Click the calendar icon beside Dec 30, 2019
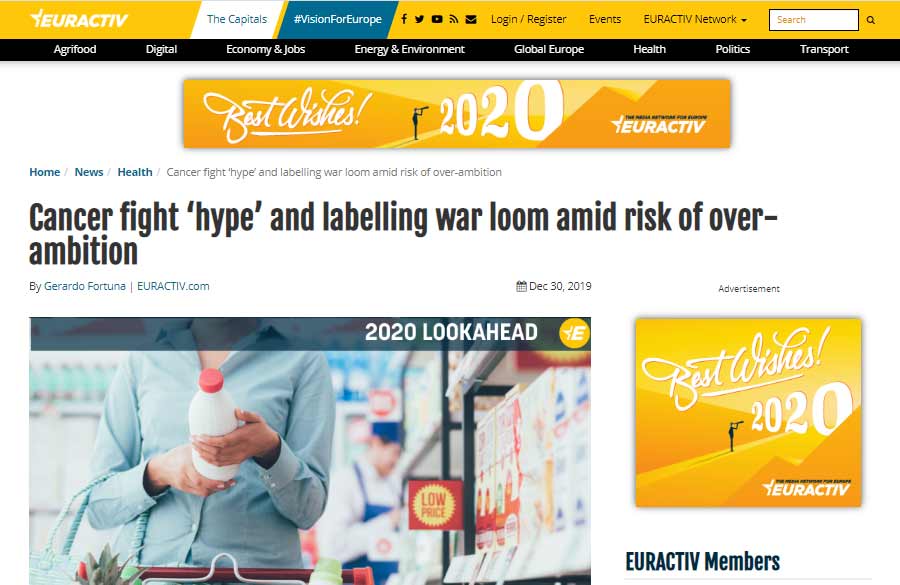The height and width of the screenshot is (585, 900). (x=521, y=286)
